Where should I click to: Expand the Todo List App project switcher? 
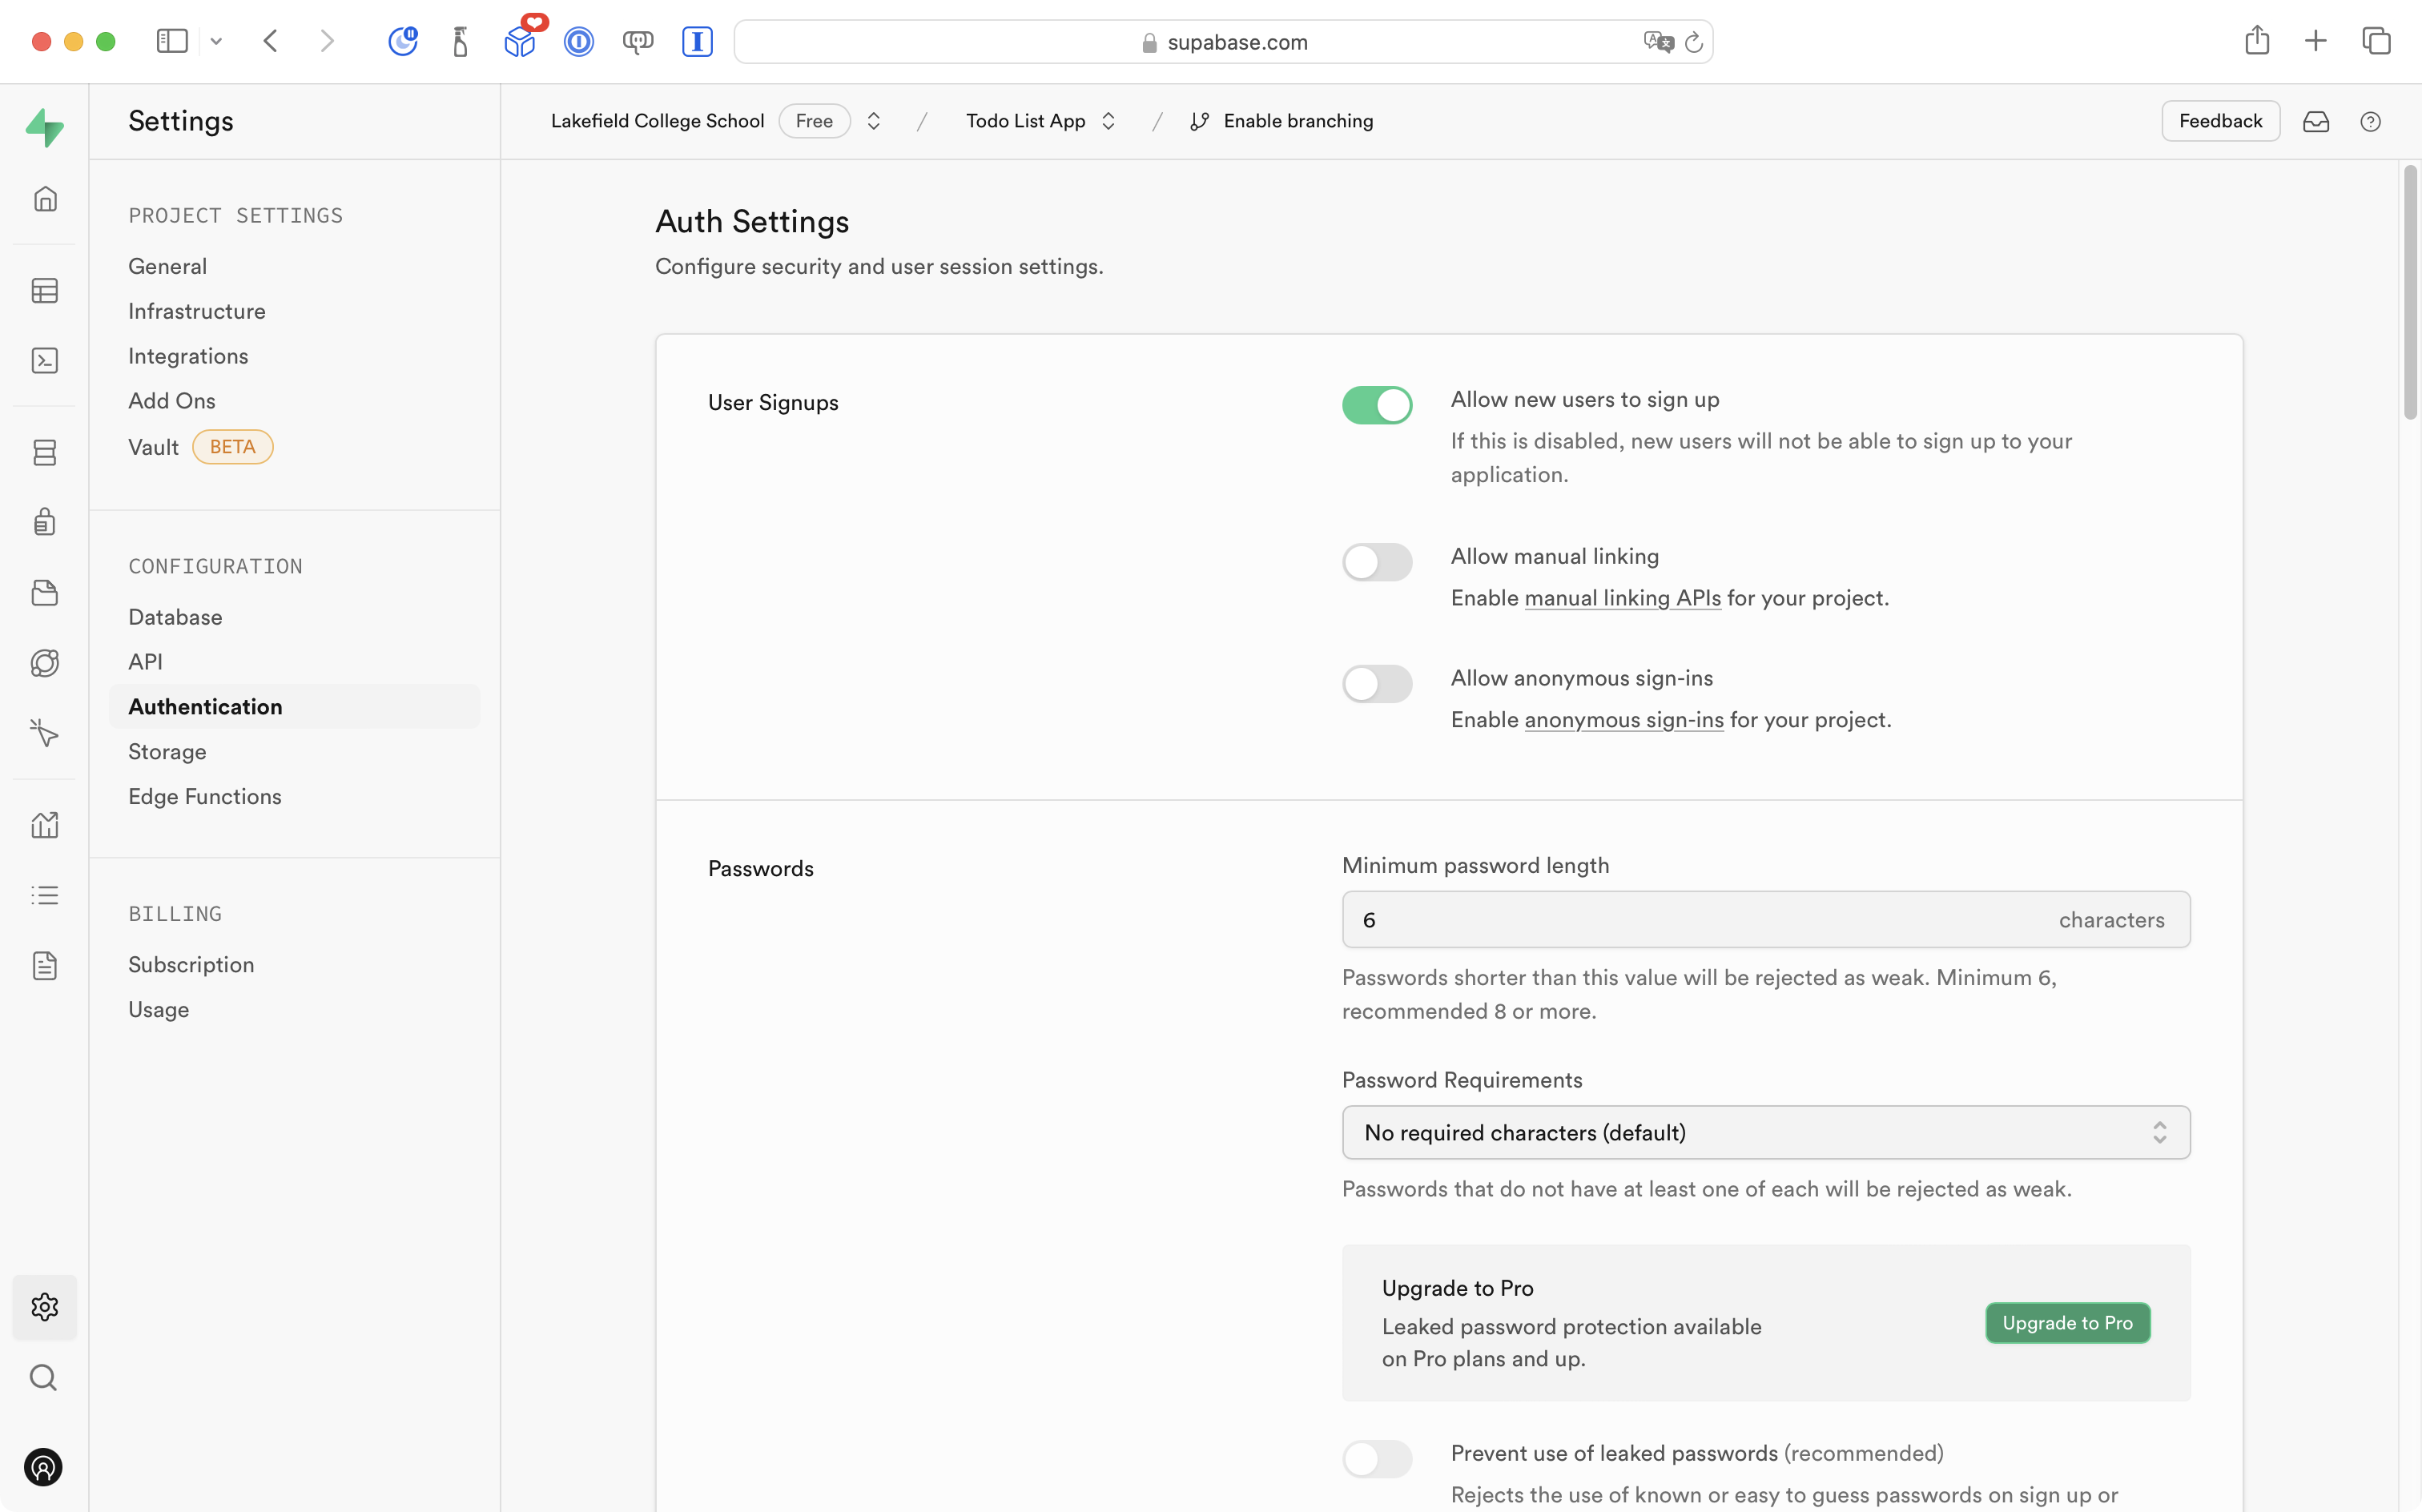coord(1108,121)
